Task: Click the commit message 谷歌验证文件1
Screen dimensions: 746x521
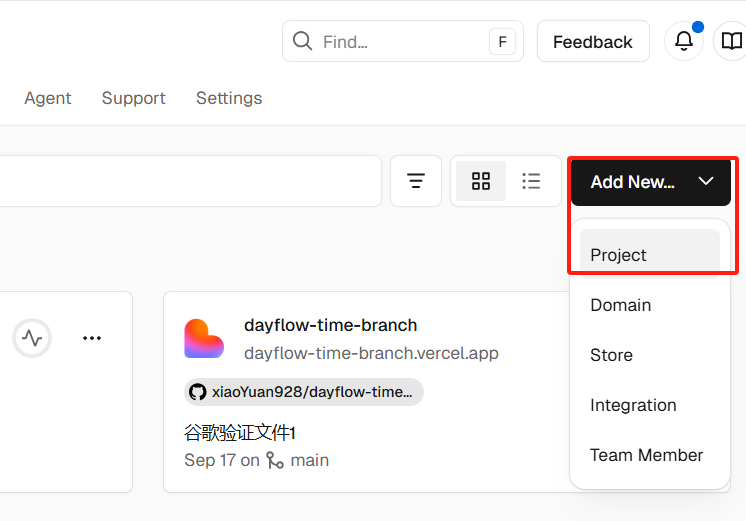Action: point(240,433)
